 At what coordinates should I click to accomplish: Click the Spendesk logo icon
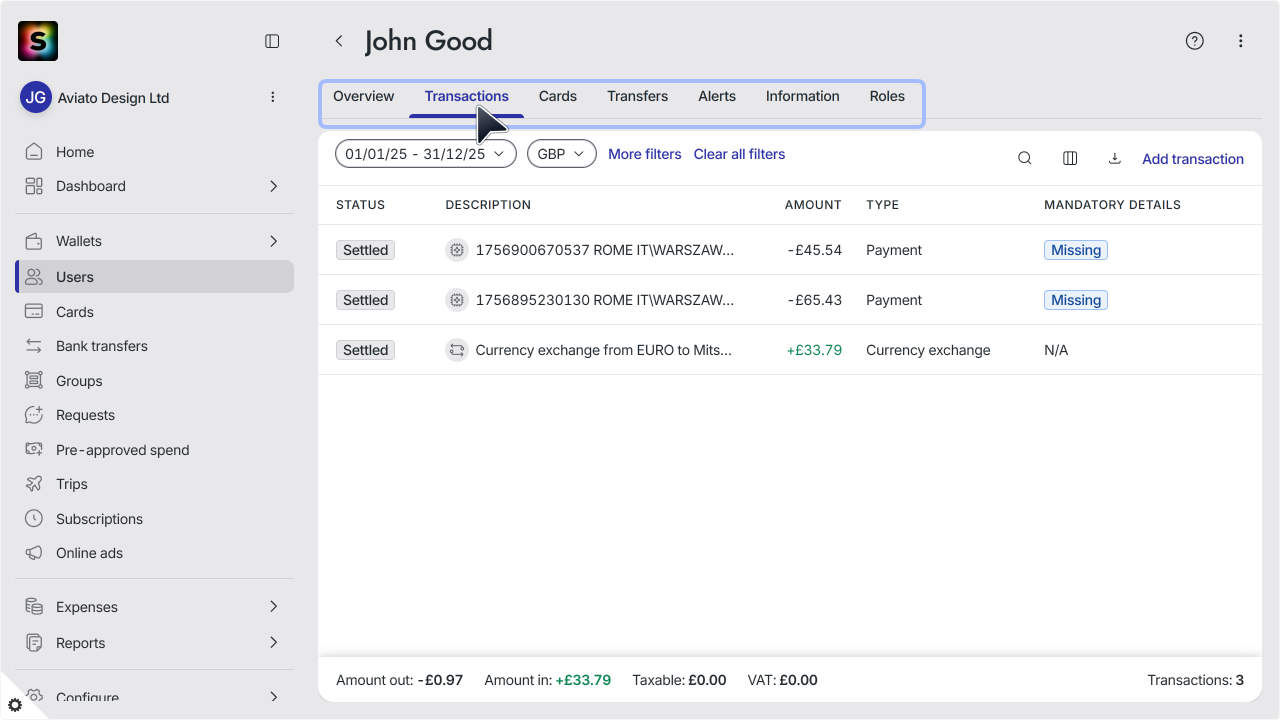point(38,41)
